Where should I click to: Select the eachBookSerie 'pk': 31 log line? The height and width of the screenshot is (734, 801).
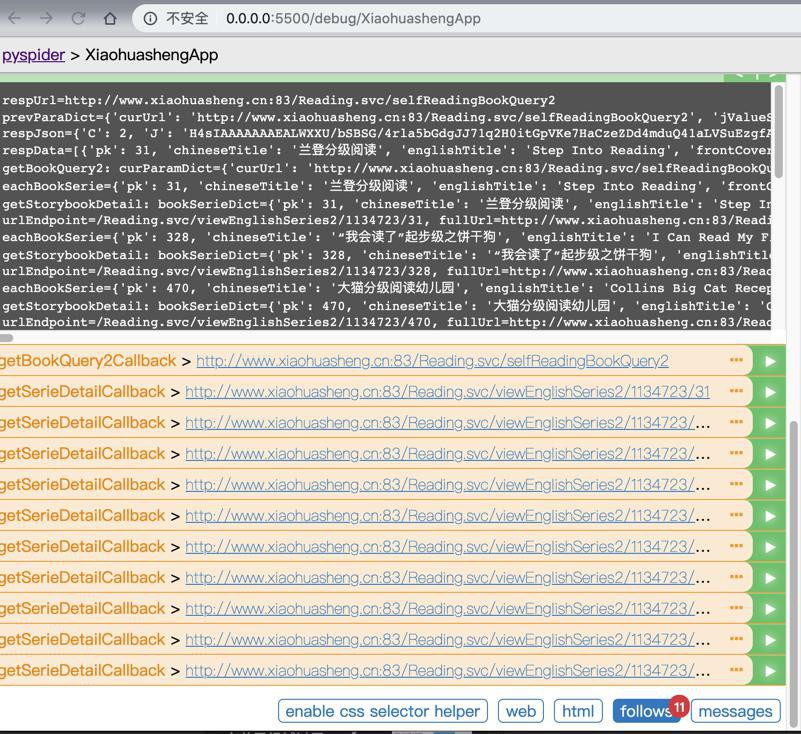386,186
